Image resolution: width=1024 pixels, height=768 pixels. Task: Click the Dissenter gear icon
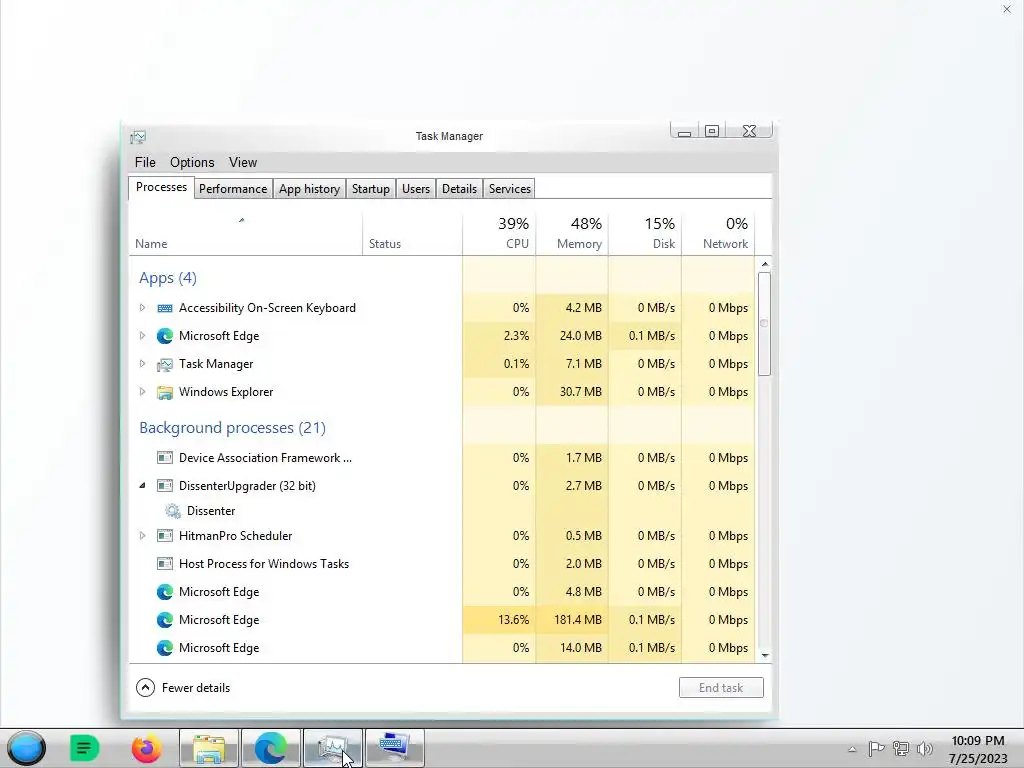172,511
